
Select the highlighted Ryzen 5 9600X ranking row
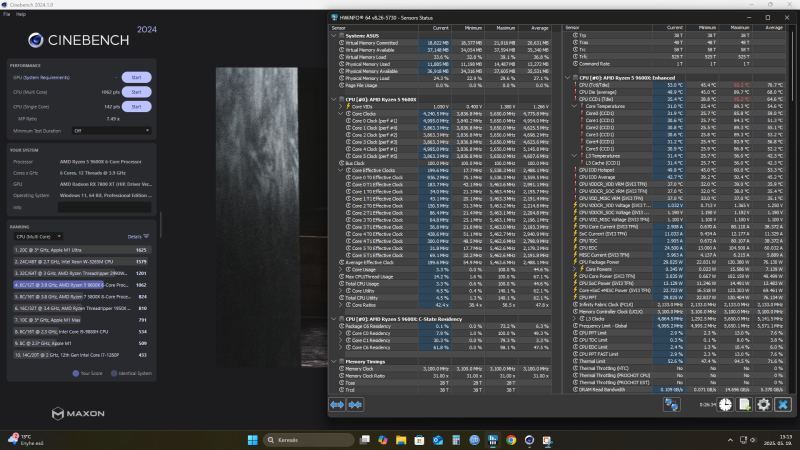(x=82, y=285)
